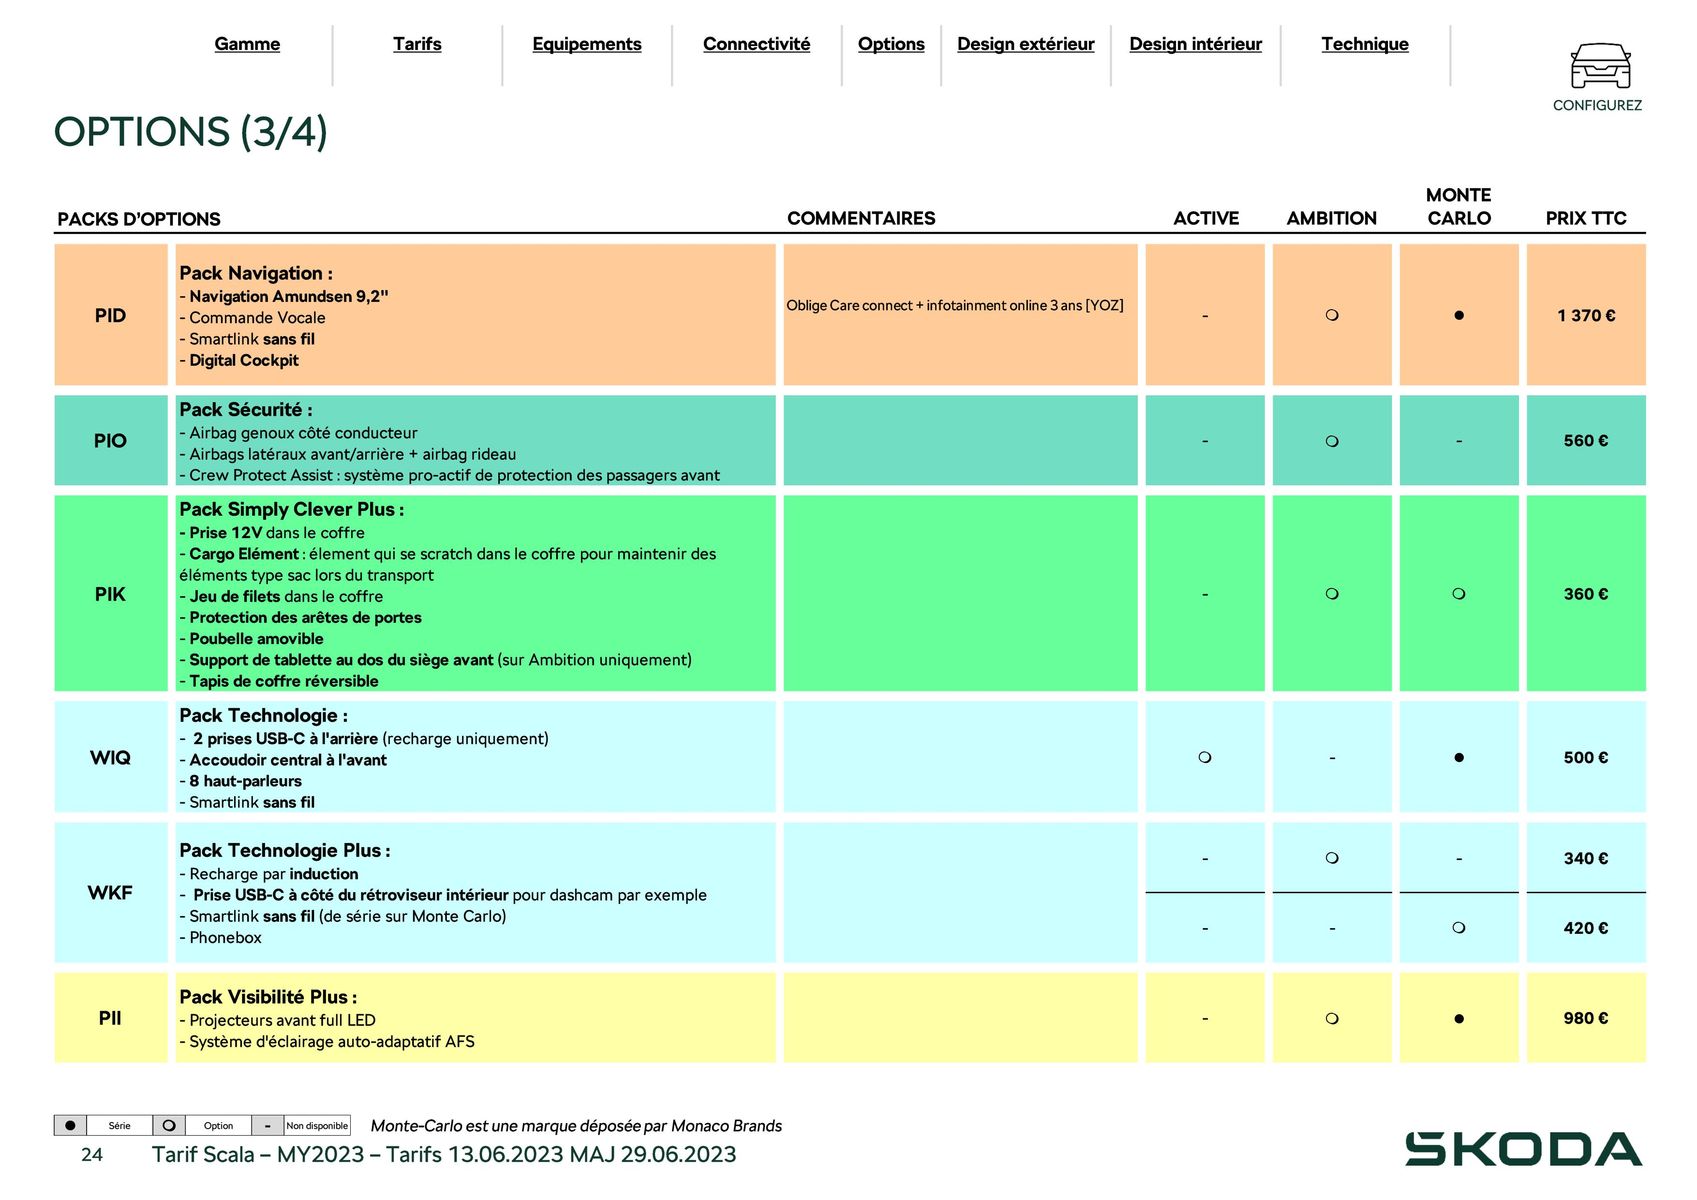Click the 340 € price
Image resolution: width=1697 pixels, height=1200 pixels.
click(1586, 858)
